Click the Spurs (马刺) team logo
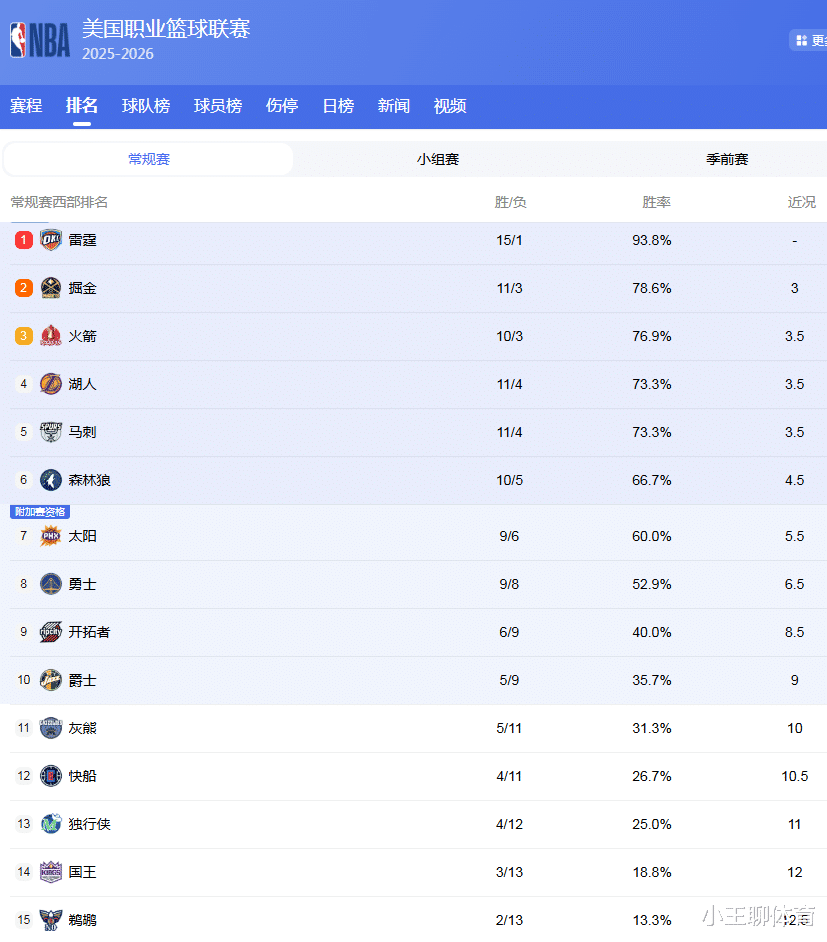 pos(50,432)
